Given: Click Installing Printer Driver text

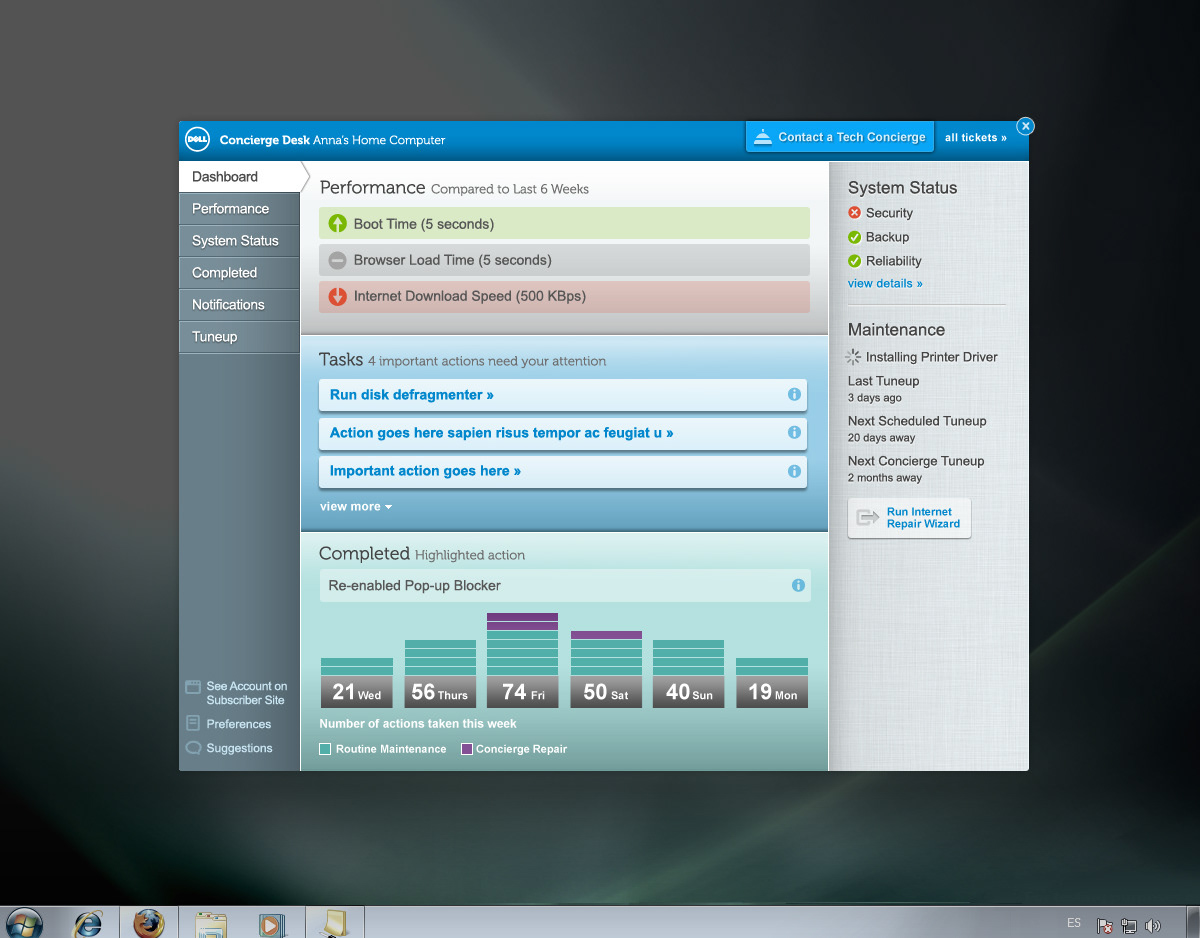Looking at the screenshot, I should (x=932, y=357).
